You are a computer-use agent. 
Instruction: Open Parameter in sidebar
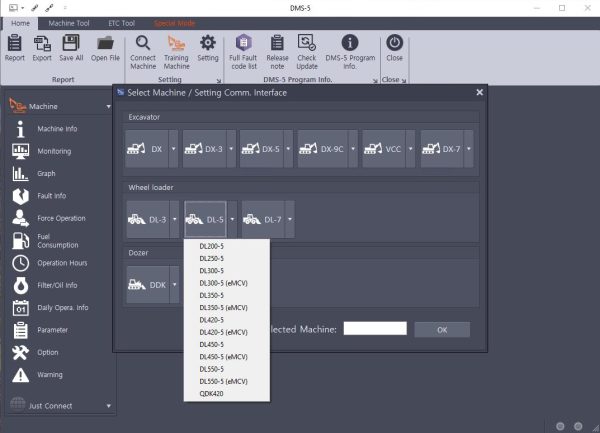point(52,330)
